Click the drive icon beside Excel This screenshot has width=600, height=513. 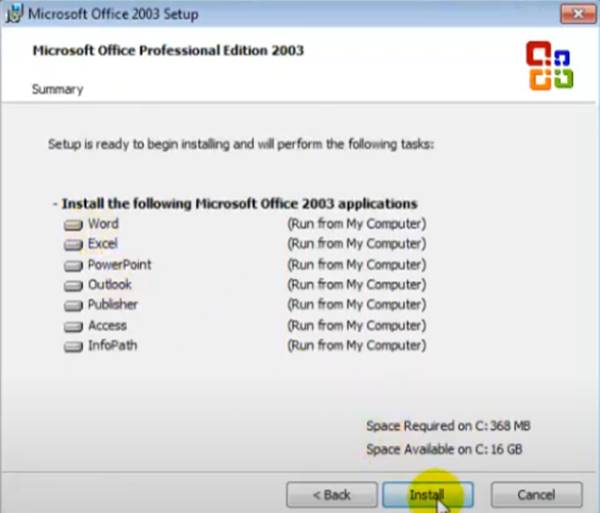click(73, 245)
